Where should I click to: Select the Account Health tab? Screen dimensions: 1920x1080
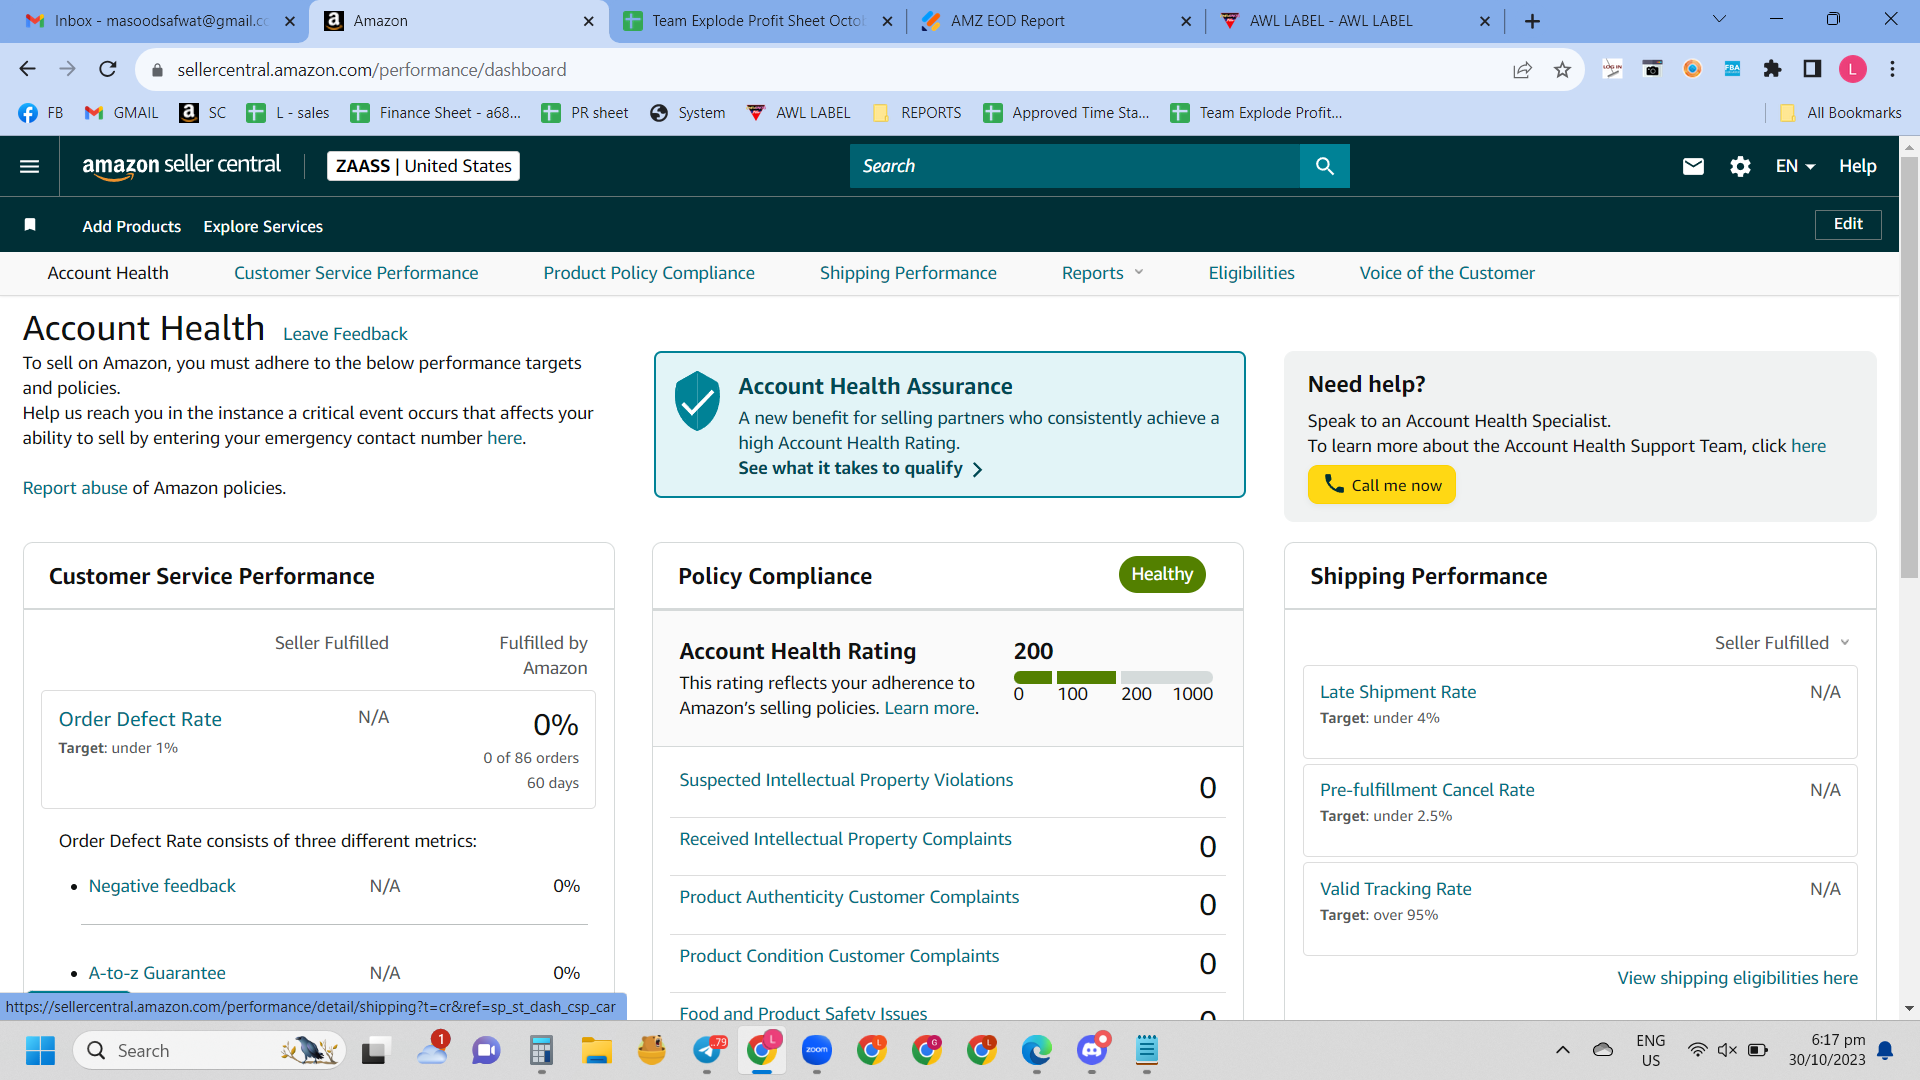(108, 273)
